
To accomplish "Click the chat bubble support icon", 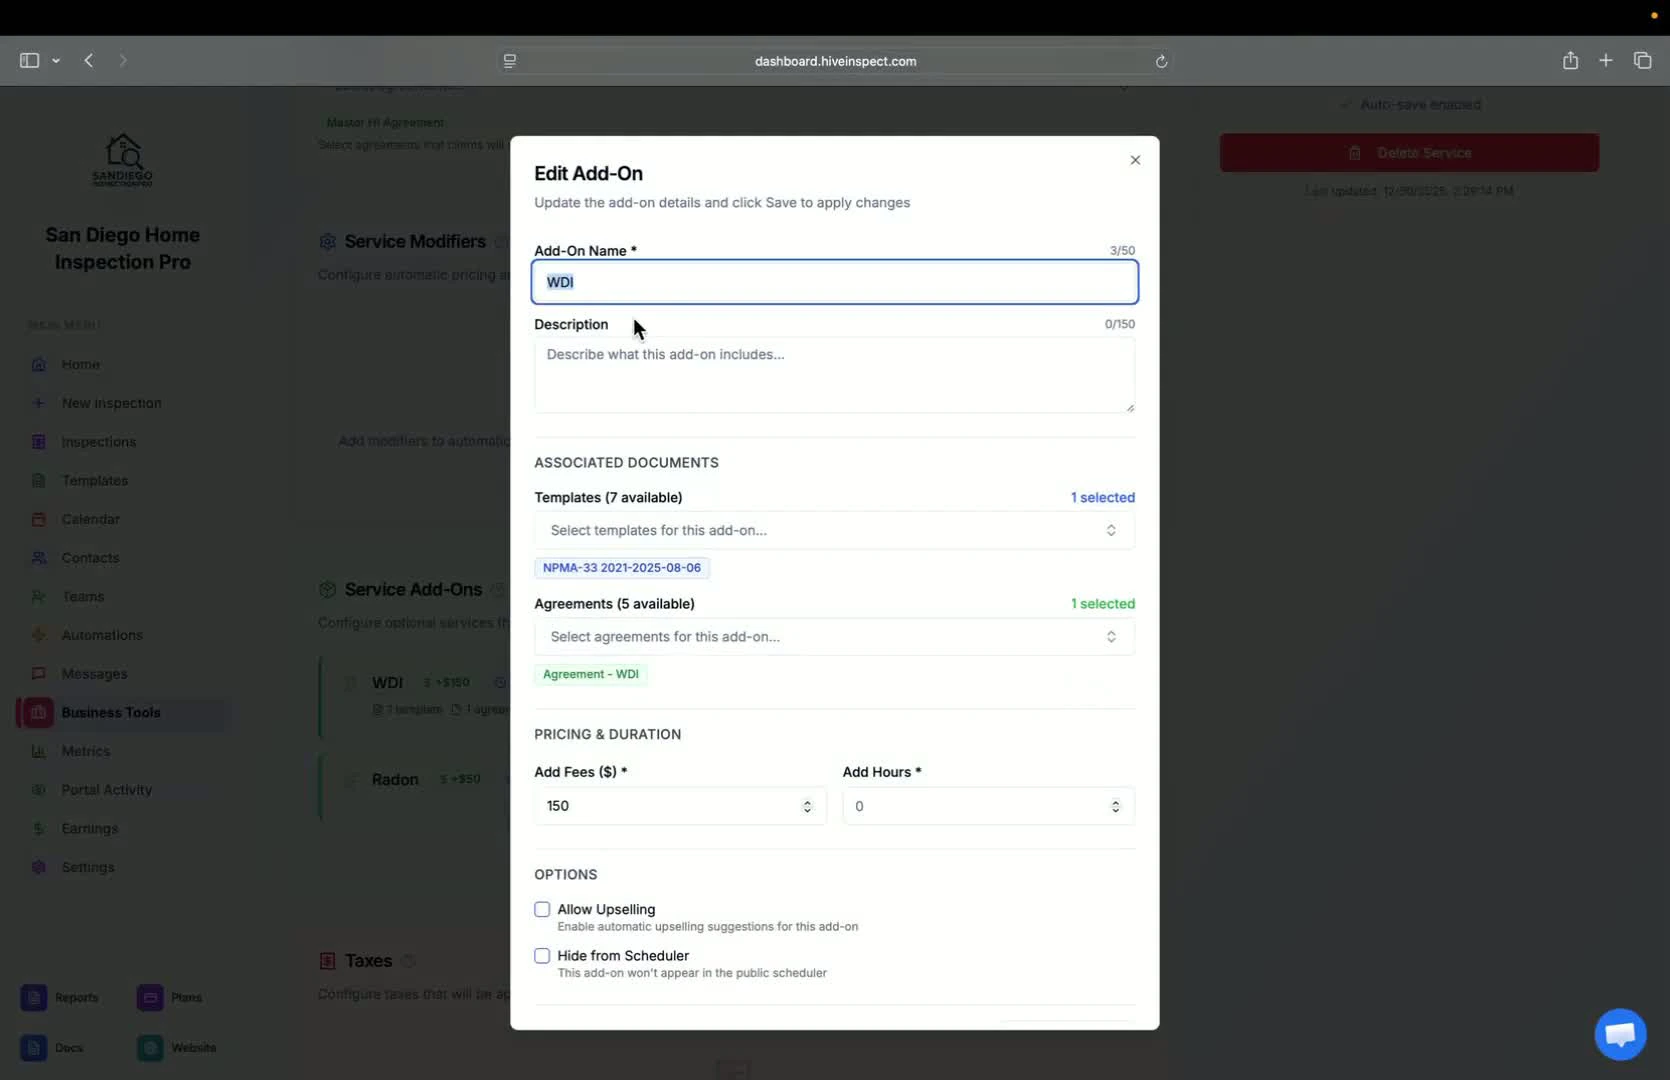I will tap(1619, 1034).
